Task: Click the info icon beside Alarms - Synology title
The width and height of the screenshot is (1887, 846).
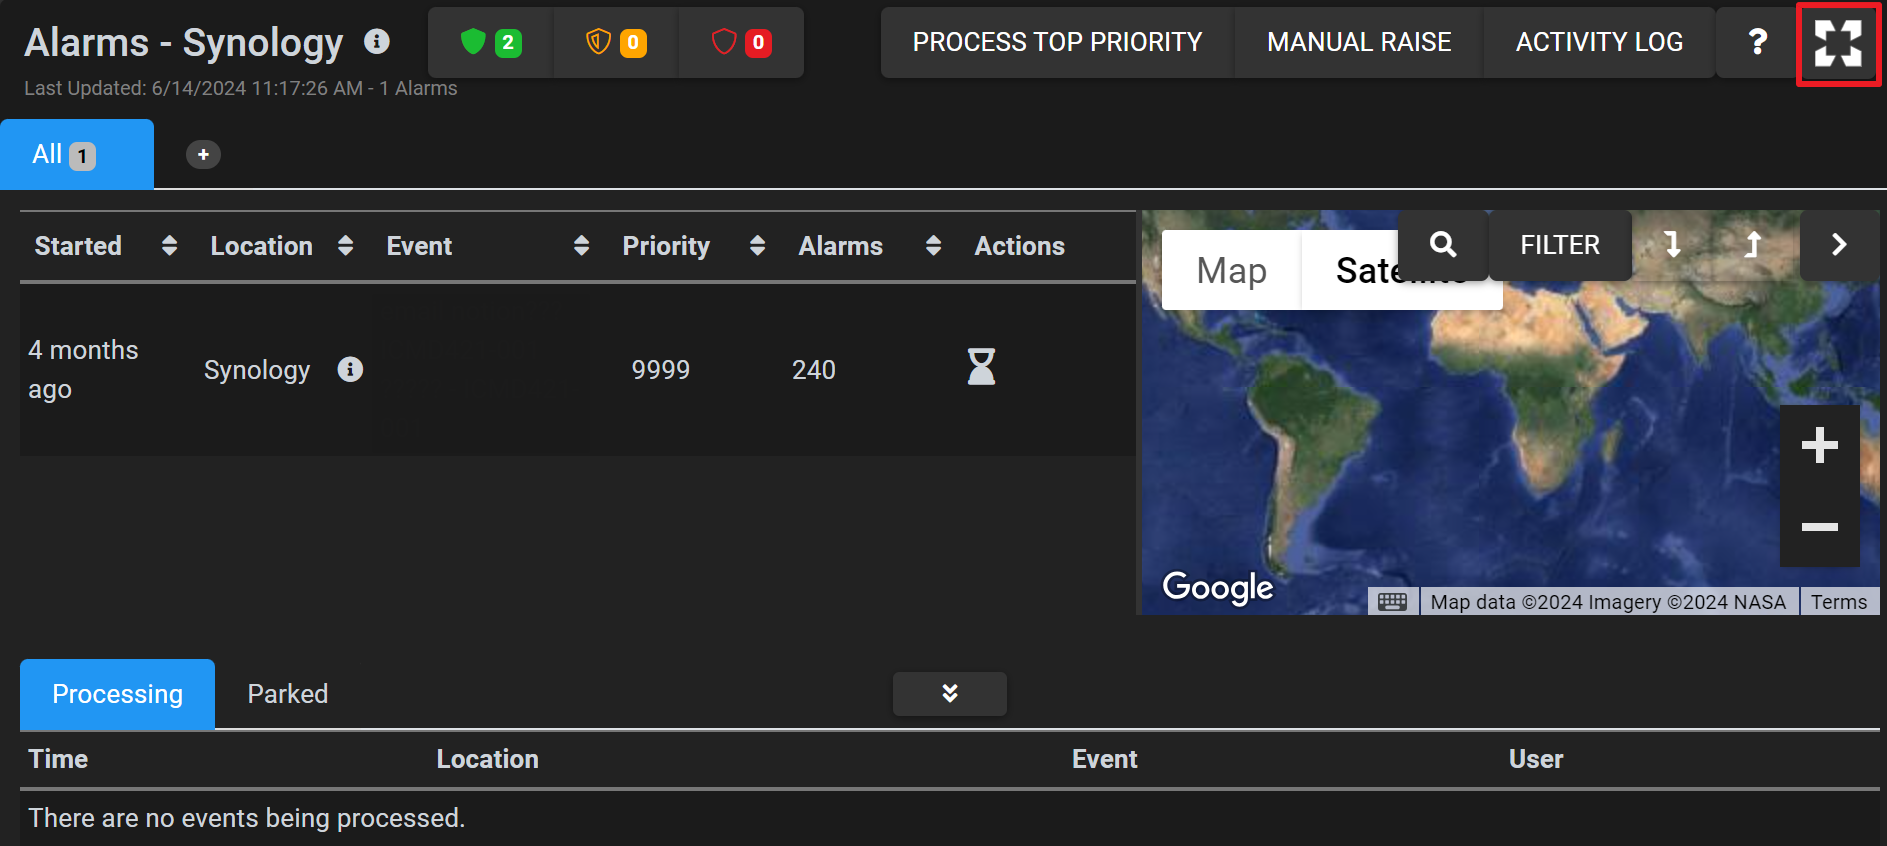Action: point(377,41)
